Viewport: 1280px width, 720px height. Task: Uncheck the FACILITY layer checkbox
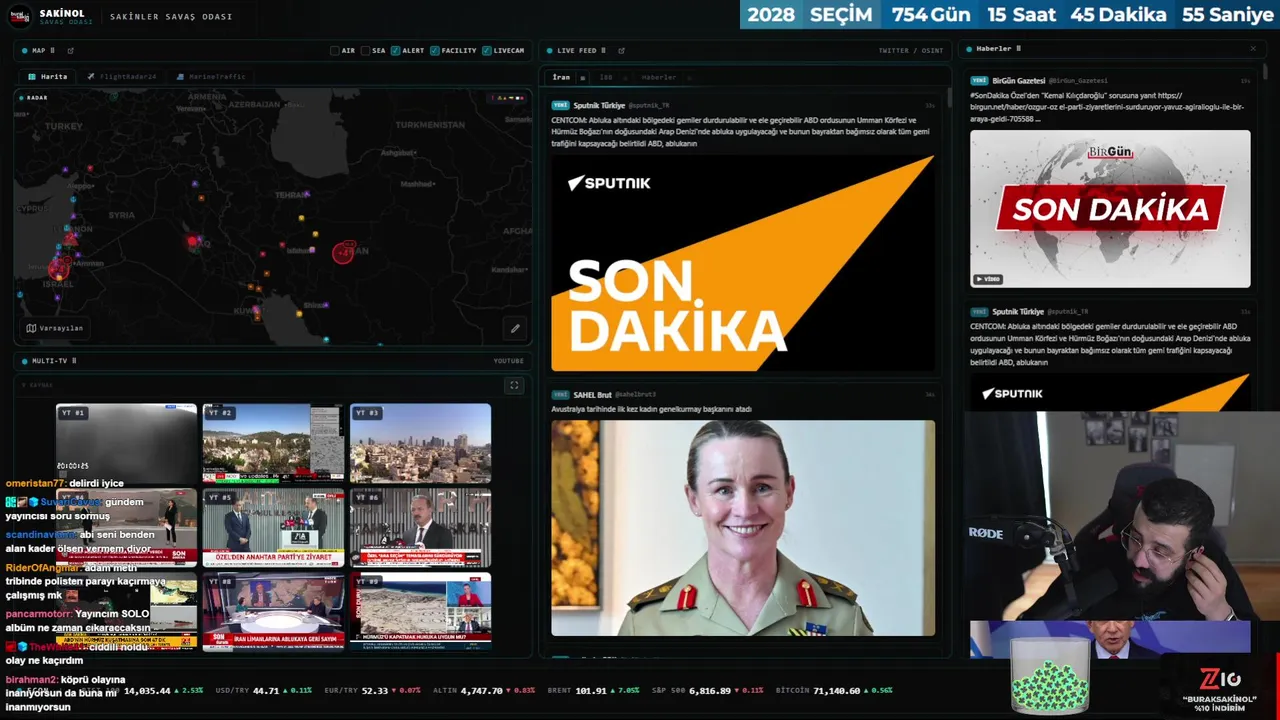tap(435, 50)
